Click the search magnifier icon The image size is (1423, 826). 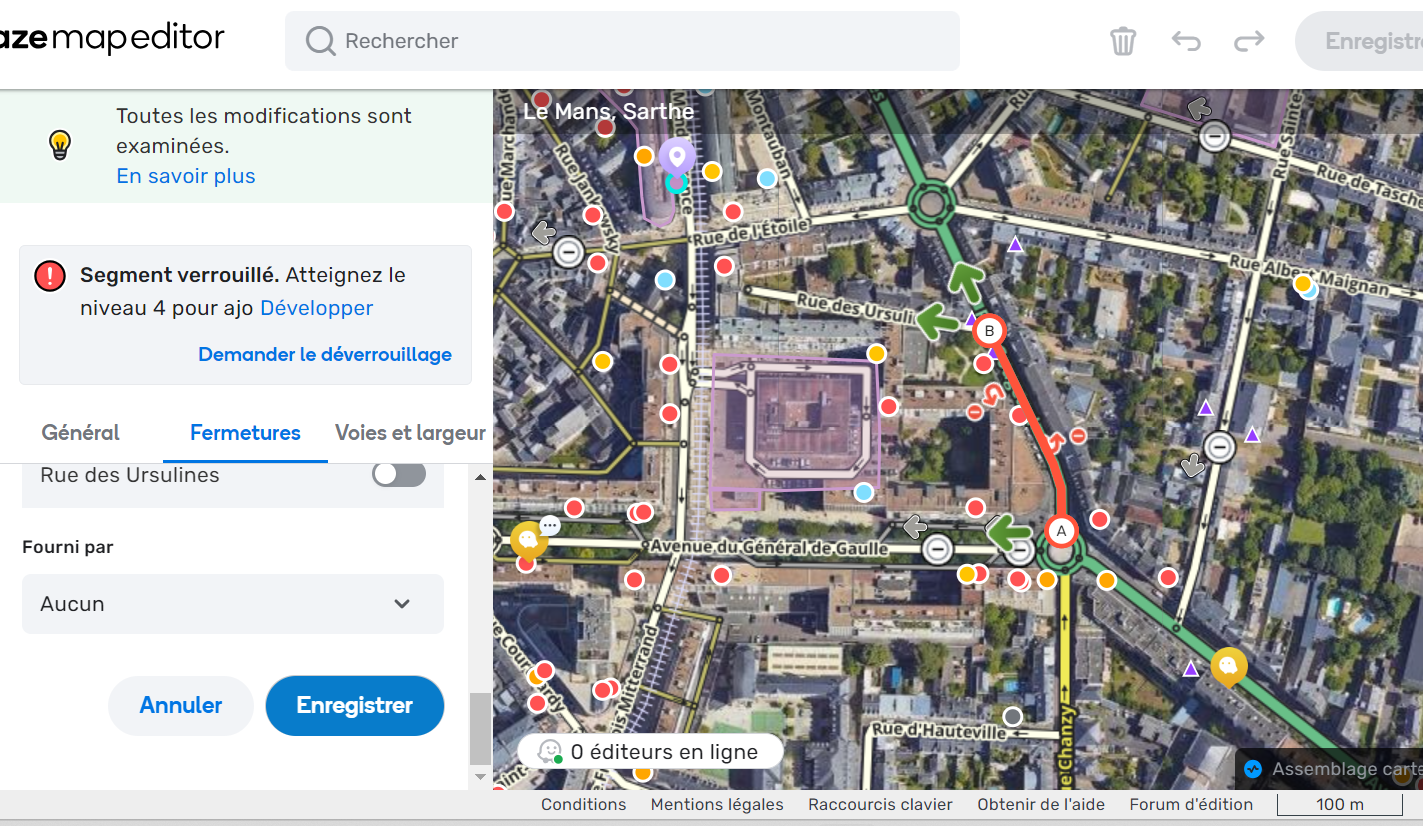pyautogui.click(x=320, y=41)
